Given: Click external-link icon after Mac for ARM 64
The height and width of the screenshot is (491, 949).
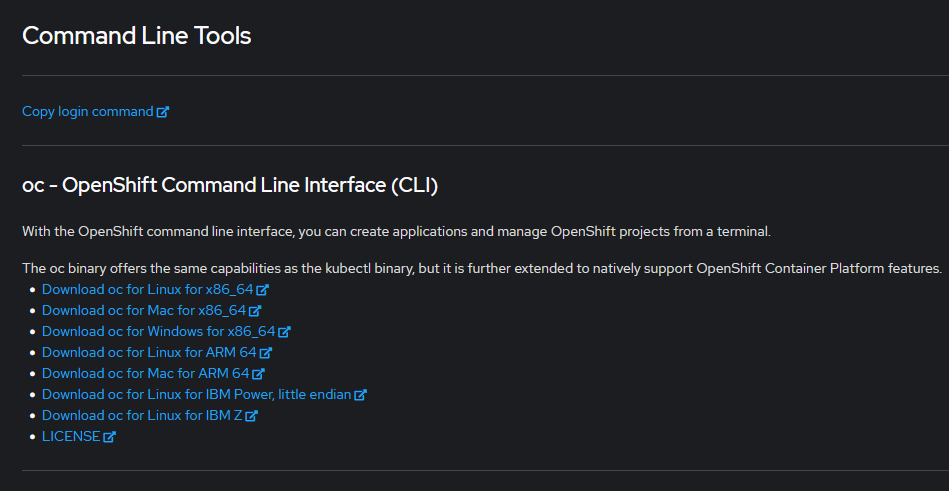Looking at the screenshot, I should (259, 374).
